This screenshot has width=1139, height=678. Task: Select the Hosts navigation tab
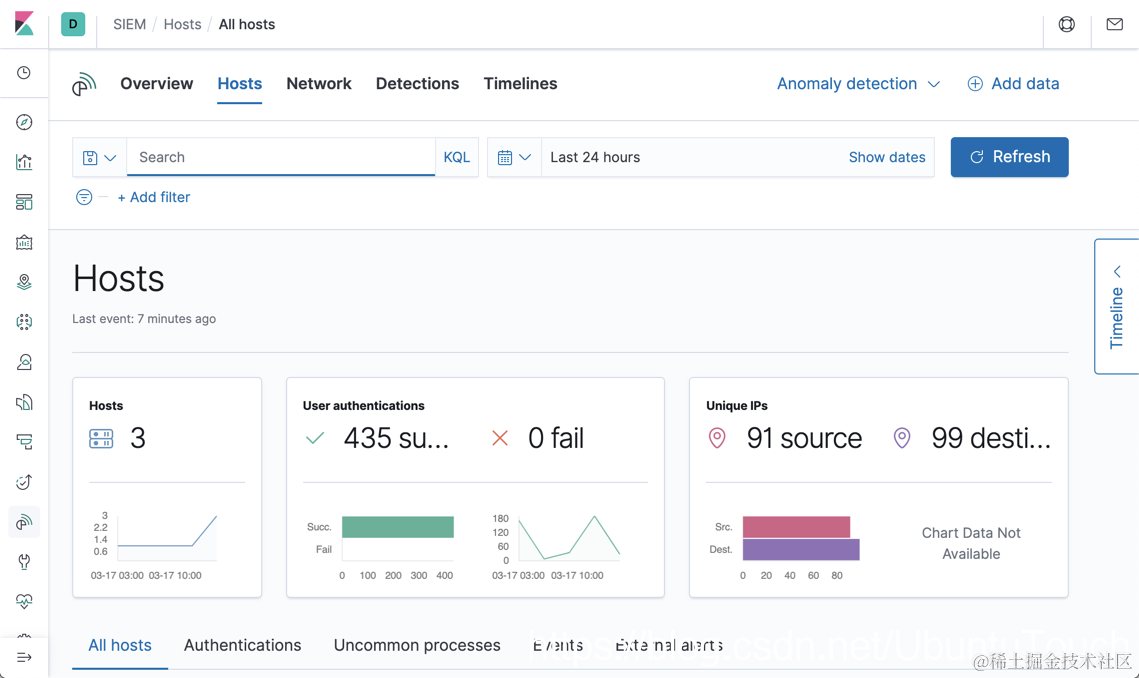(240, 84)
